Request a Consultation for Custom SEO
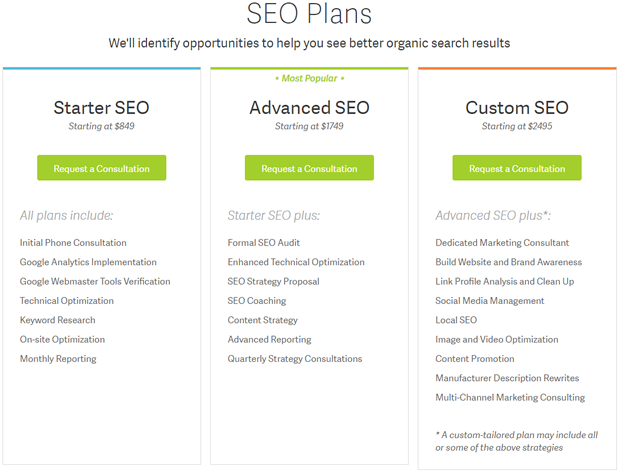 pyautogui.click(x=517, y=168)
